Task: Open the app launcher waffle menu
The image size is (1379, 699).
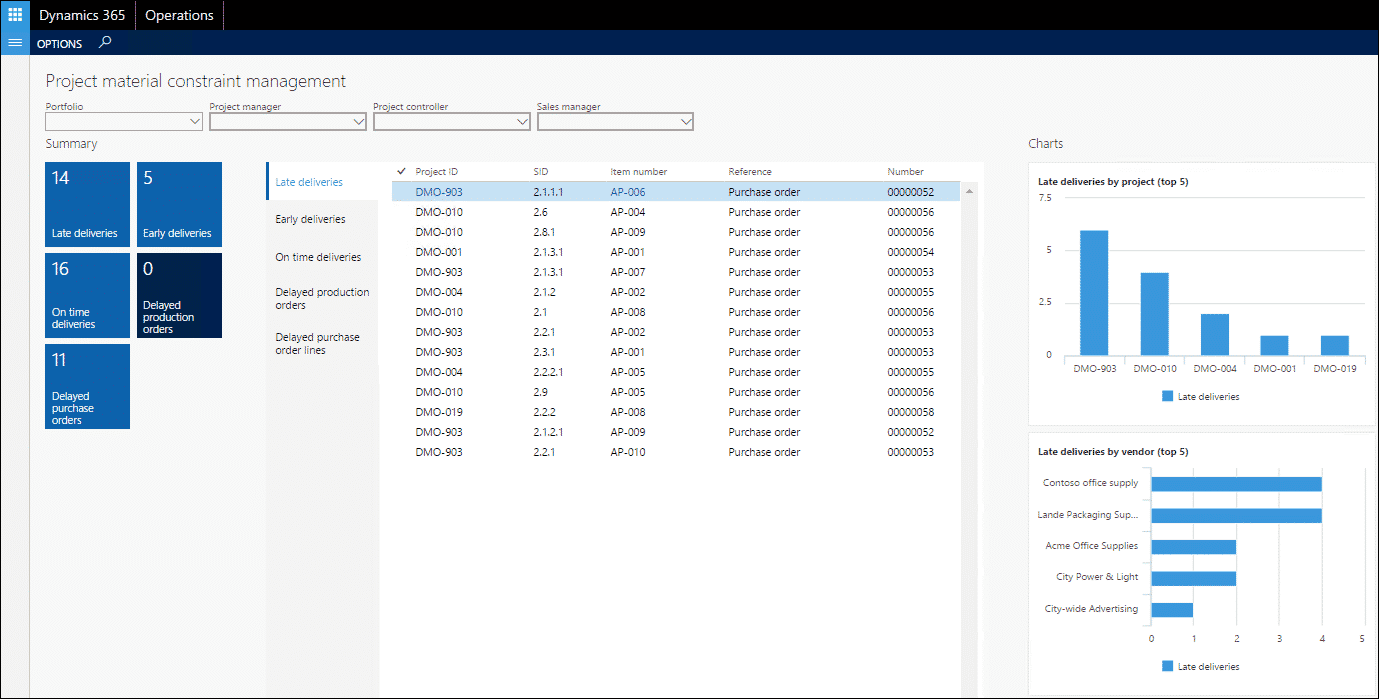Action: click(x=15, y=15)
